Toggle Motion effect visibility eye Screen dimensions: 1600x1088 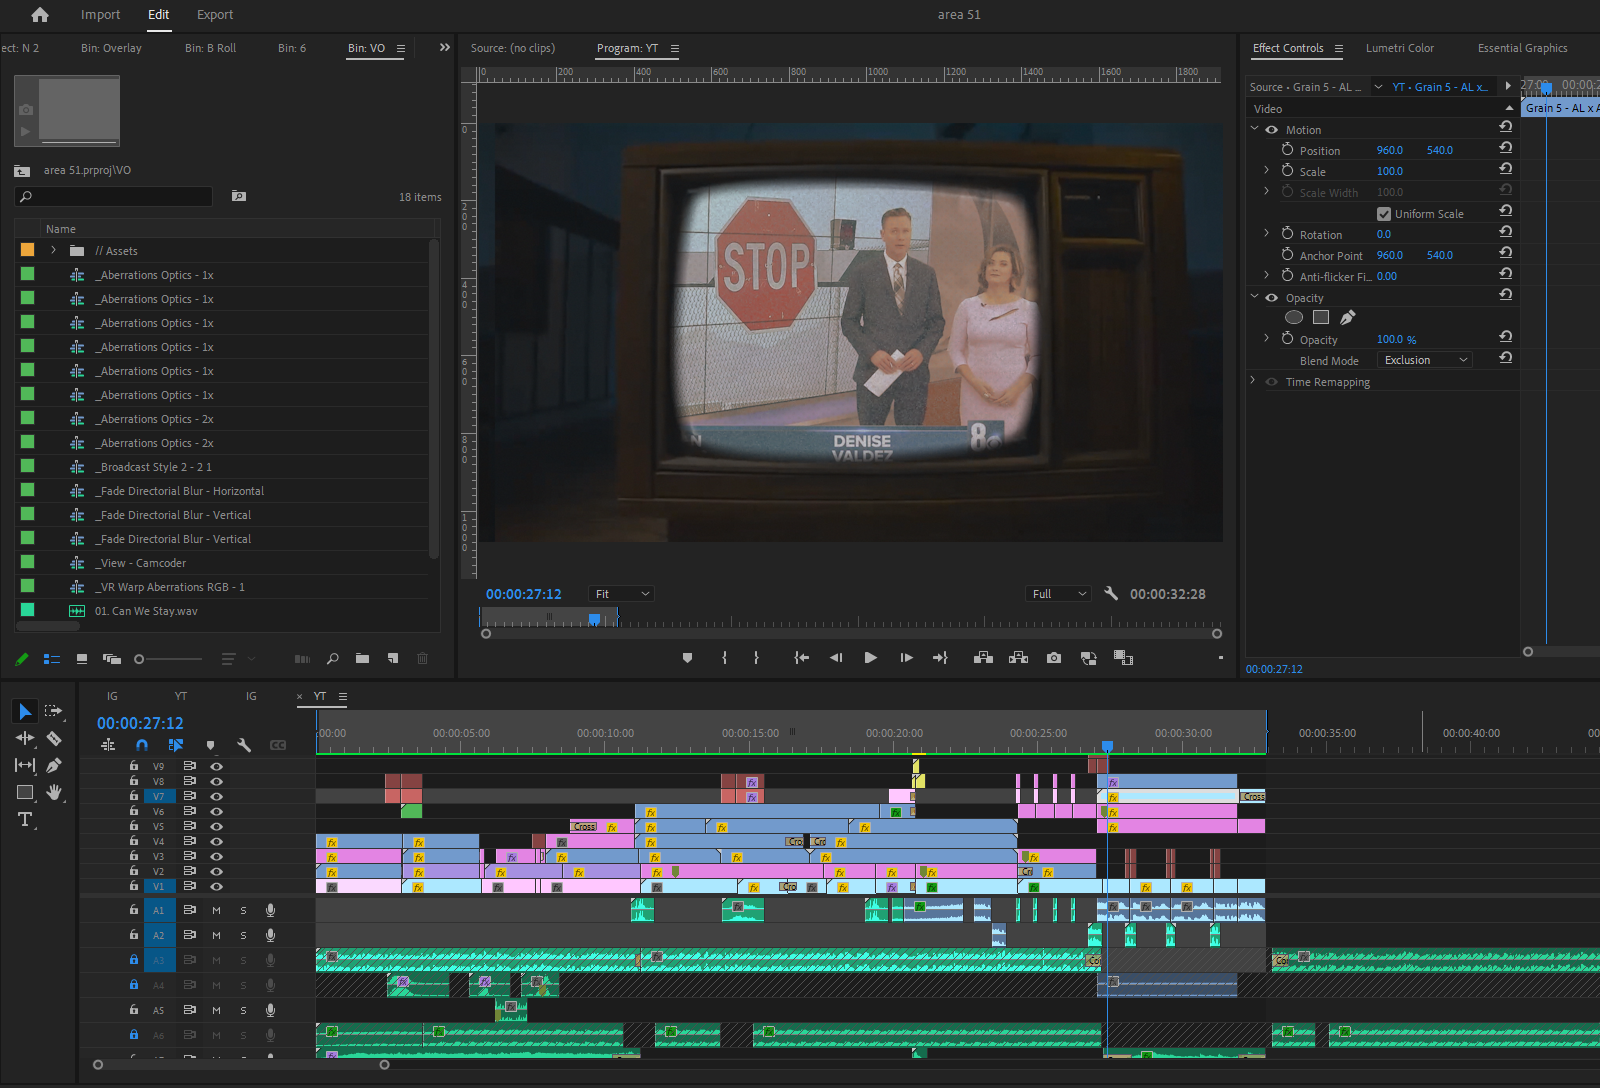click(1272, 130)
